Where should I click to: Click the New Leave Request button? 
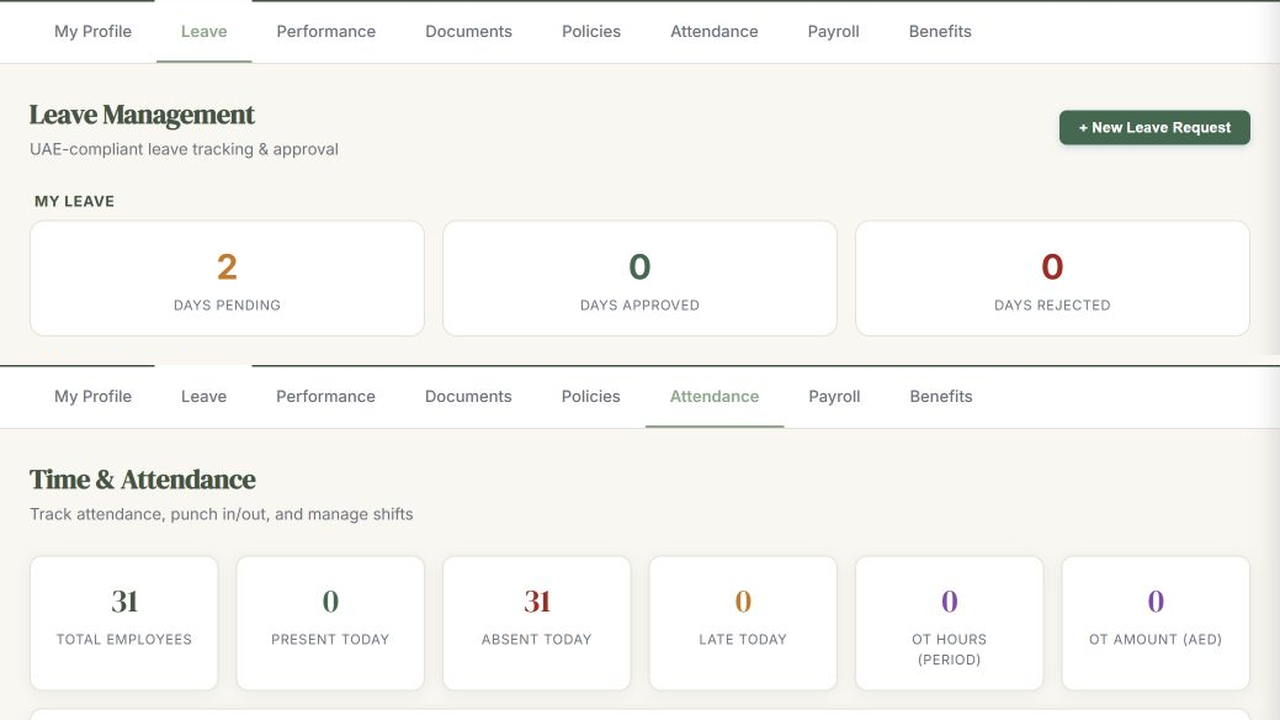[x=1155, y=127]
